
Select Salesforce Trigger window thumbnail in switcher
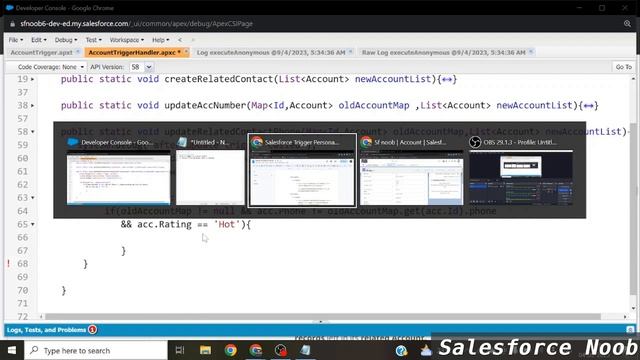pyautogui.click(x=302, y=178)
